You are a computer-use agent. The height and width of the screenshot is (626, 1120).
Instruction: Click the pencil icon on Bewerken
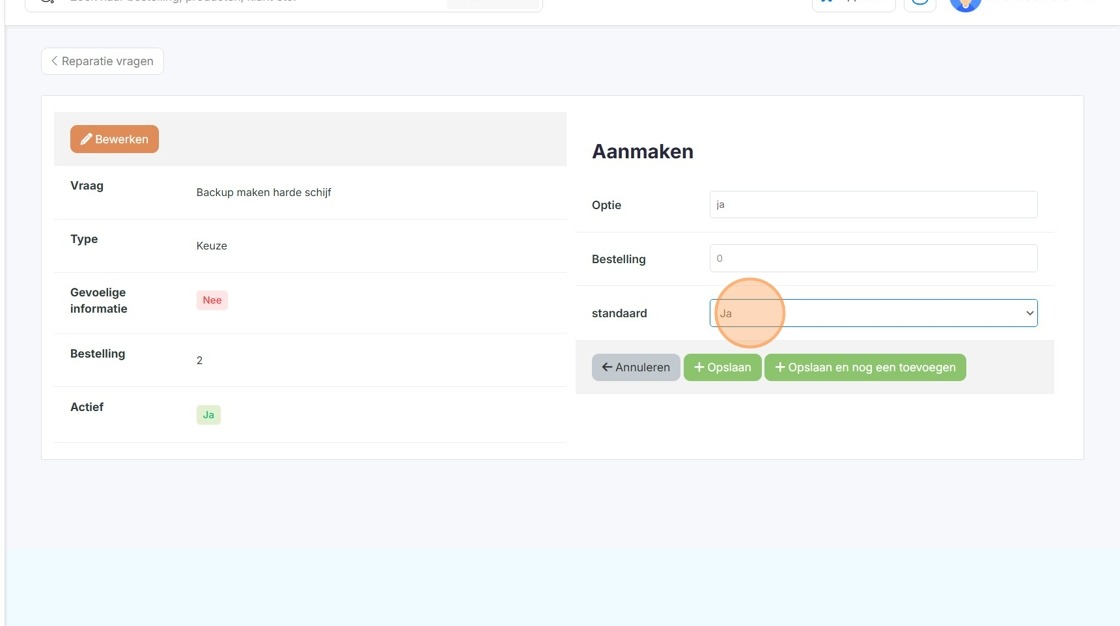pos(86,139)
